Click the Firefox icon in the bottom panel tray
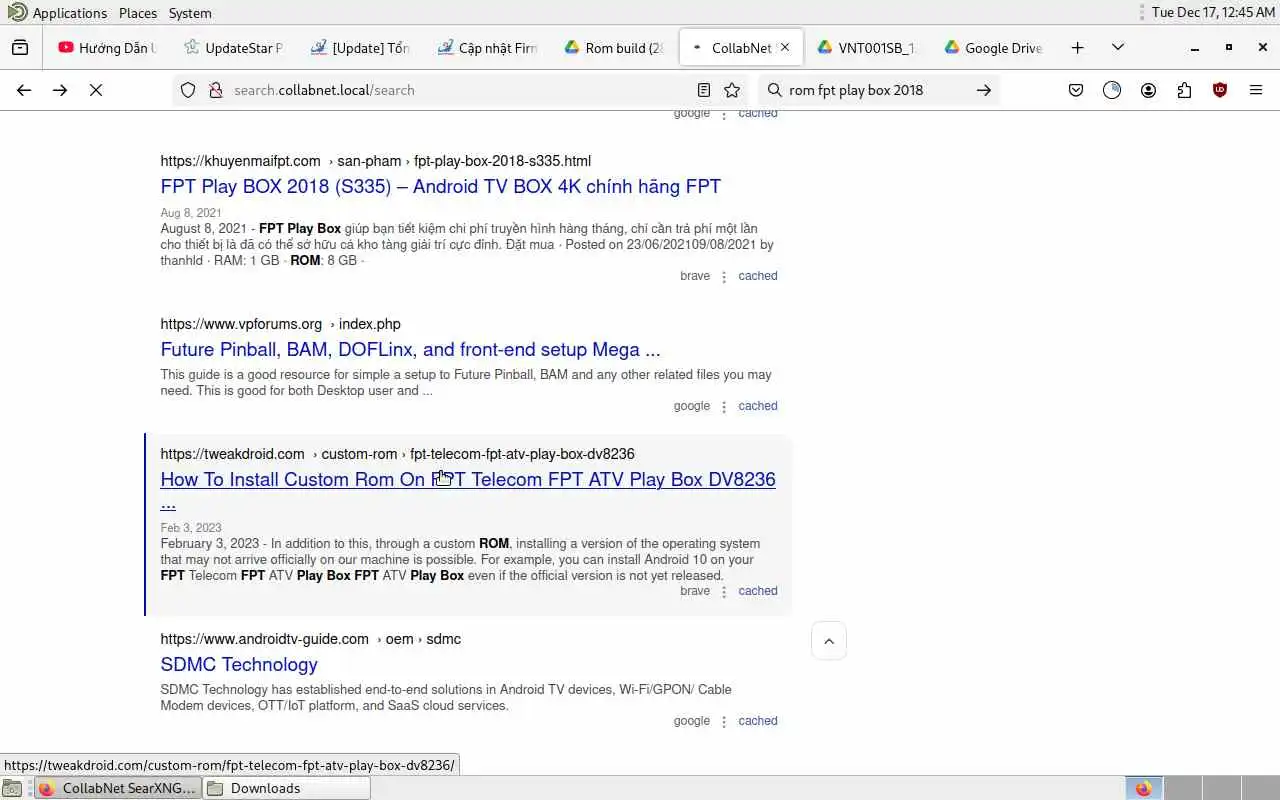 tap(1143, 788)
